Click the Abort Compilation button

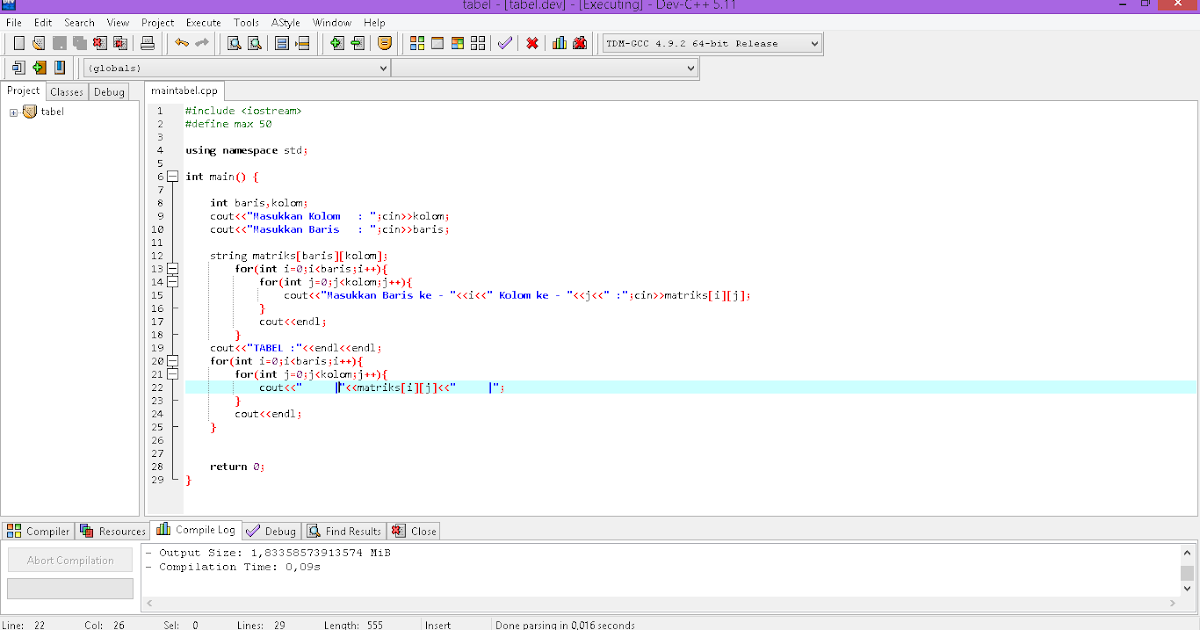(x=70, y=559)
